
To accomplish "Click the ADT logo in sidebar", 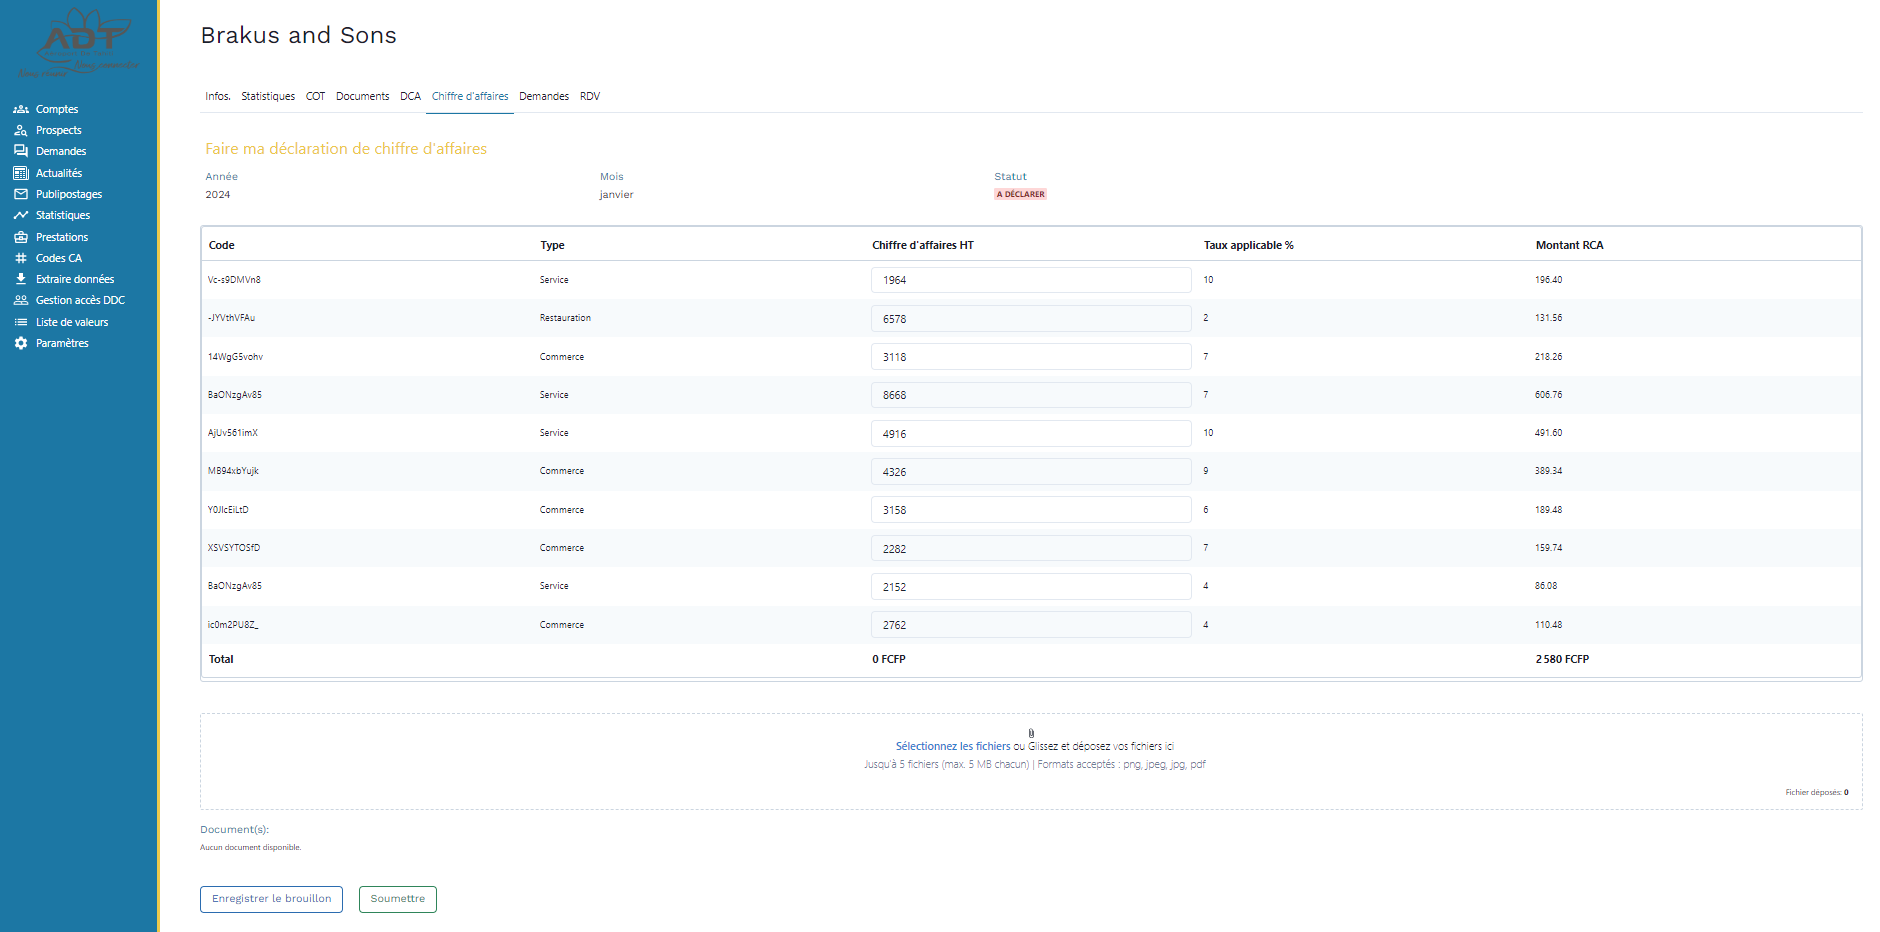I will click(79, 42).
